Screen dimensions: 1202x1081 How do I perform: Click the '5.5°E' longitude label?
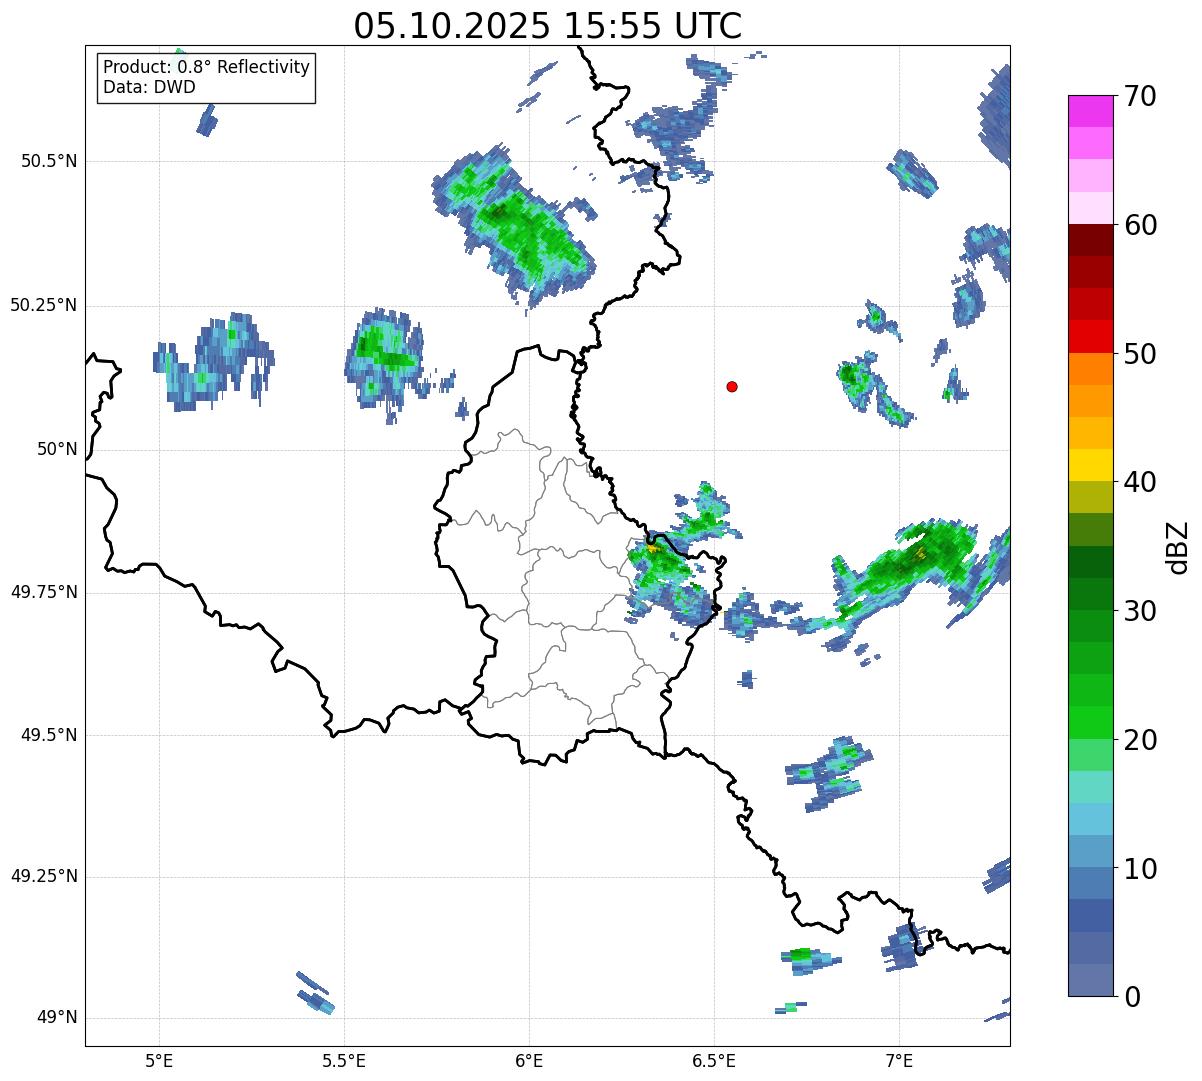pos(344,1060)
